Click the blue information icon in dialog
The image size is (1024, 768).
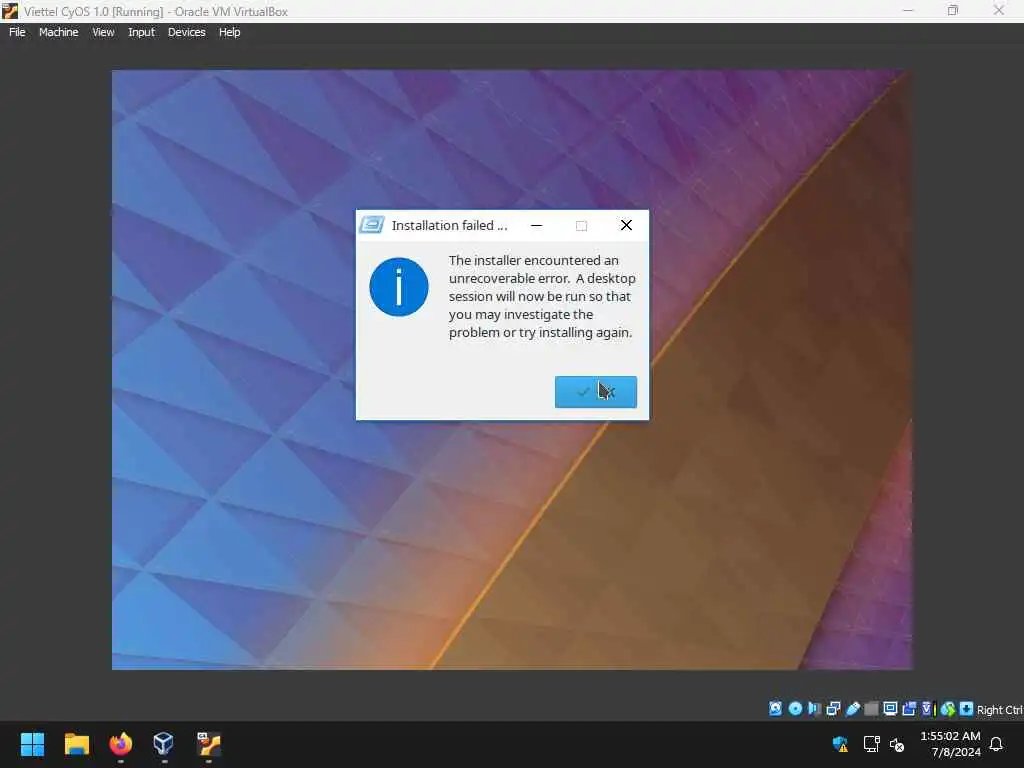[x=399, y=287]
